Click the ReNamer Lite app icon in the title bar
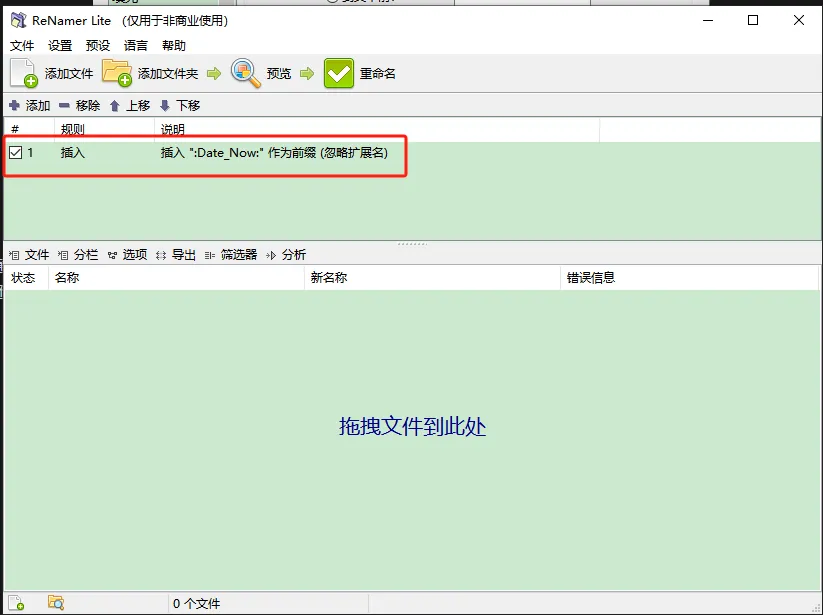 point(18,20)
